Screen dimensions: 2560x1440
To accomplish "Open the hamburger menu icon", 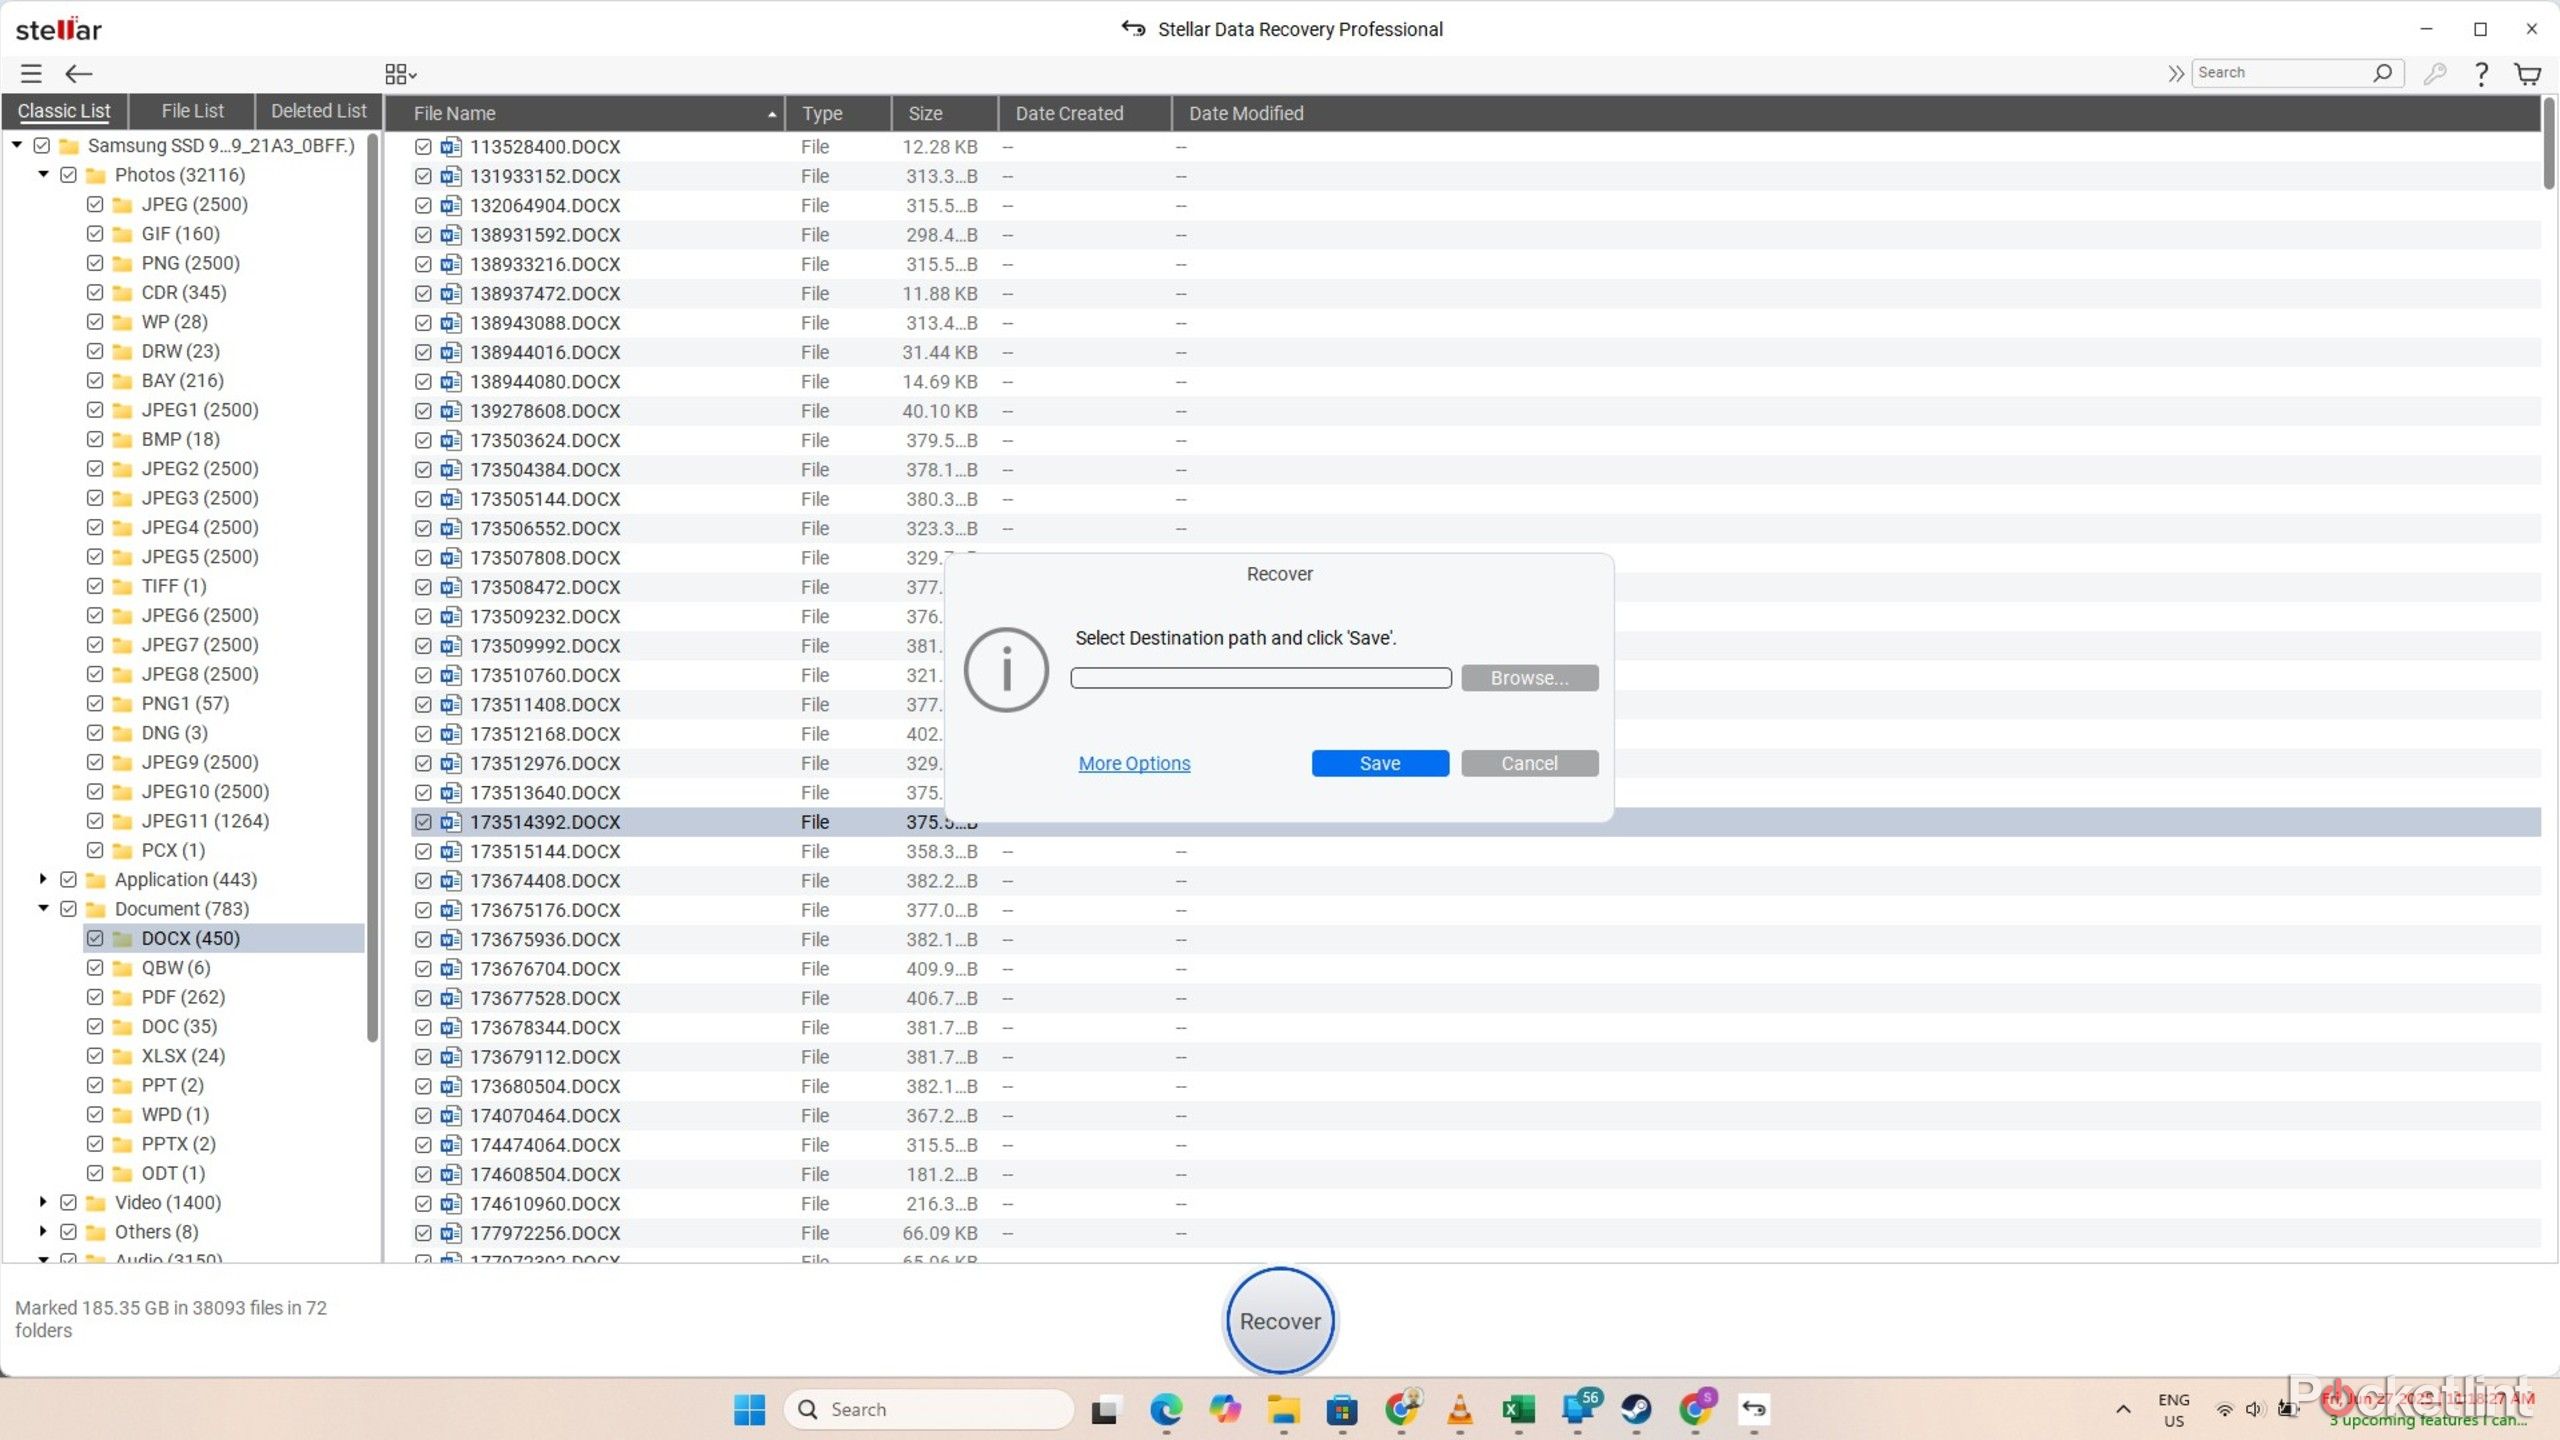I will pos(31,73).
